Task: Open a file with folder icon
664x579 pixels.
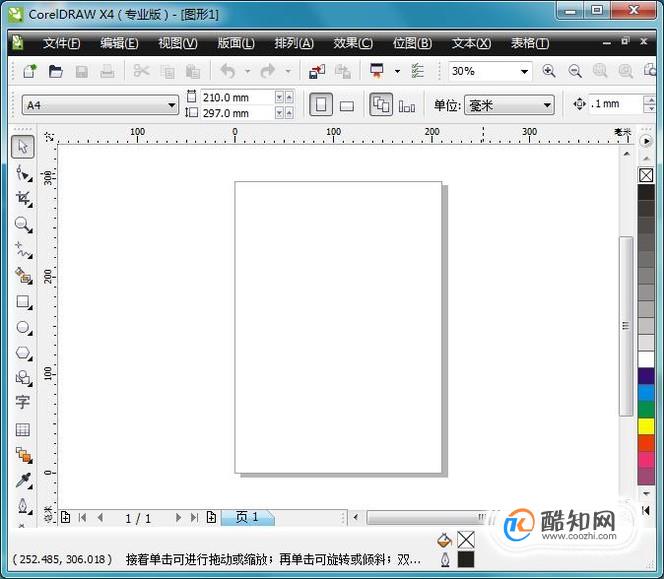Action: 55,71
